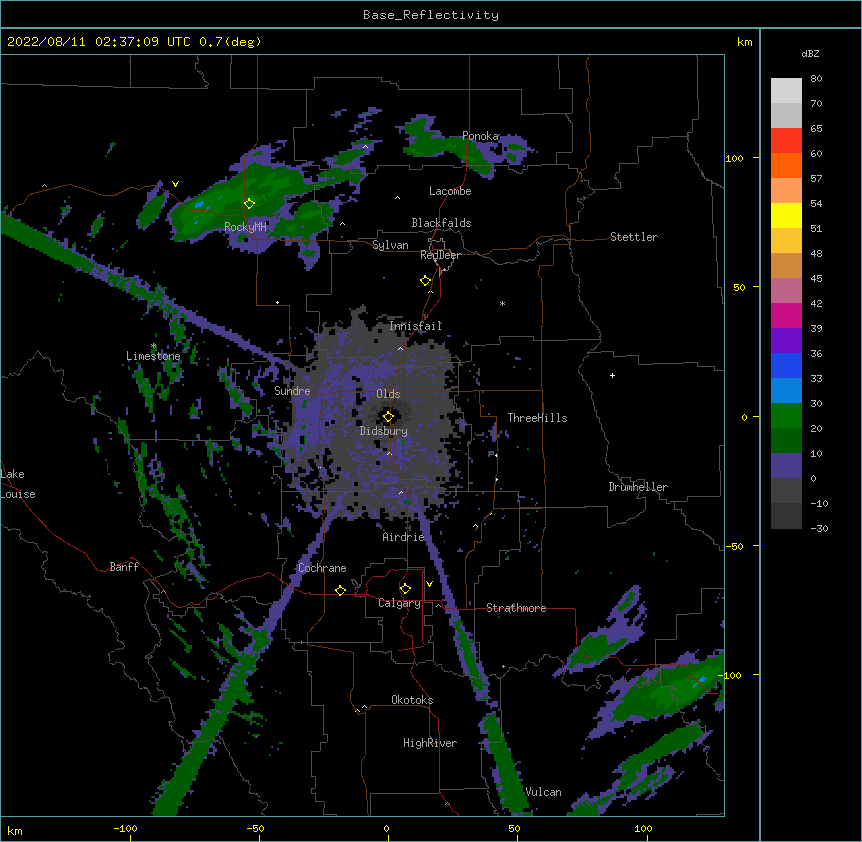Click the red 60–65 dBZ legend band
862x842 pixels.
(x=786, y=141)
